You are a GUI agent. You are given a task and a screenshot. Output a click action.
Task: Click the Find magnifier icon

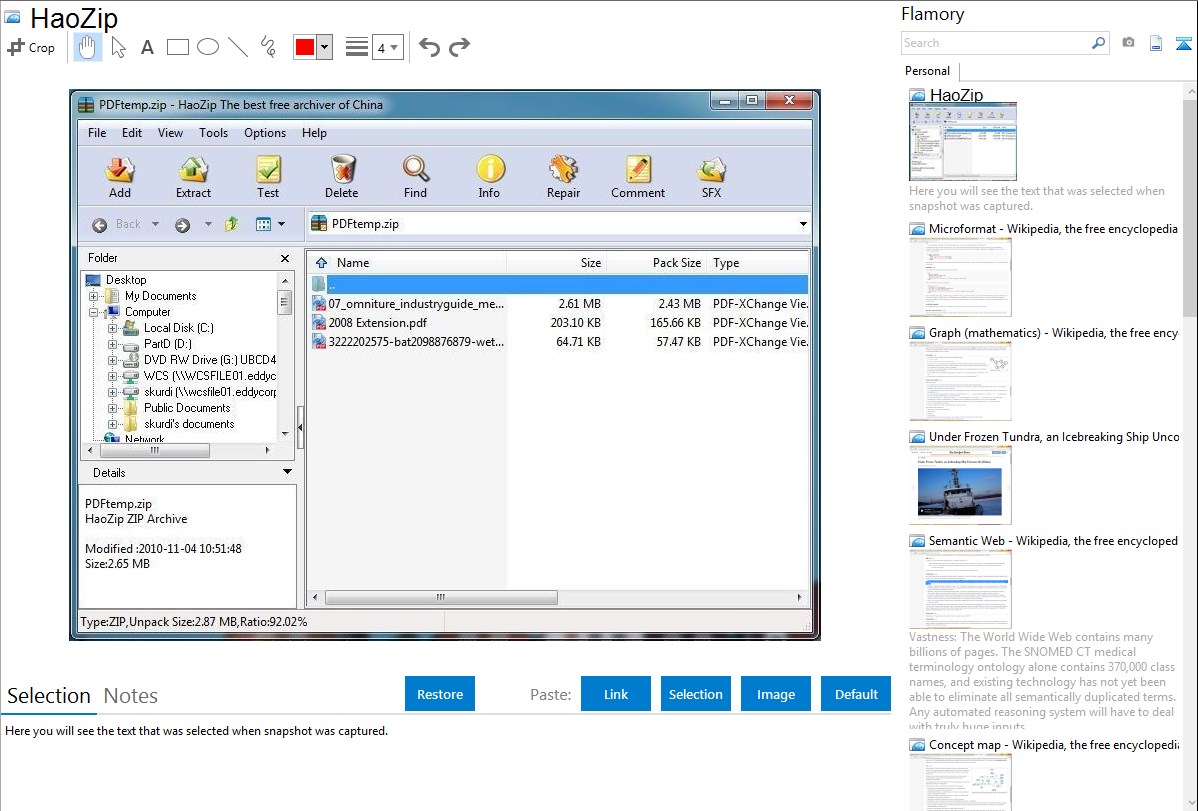(416, 177)
